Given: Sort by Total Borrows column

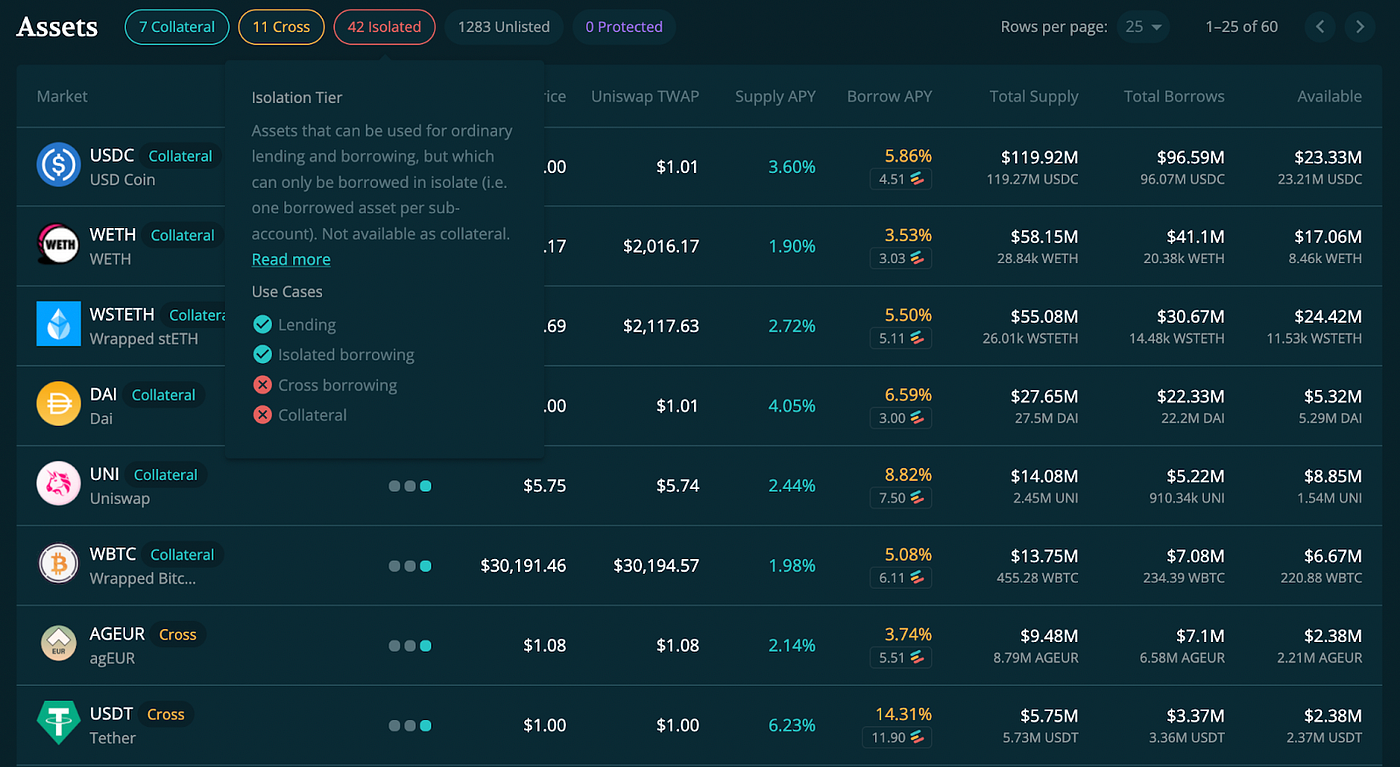Looking at the screenshot, I should [x=1174, y=96].
